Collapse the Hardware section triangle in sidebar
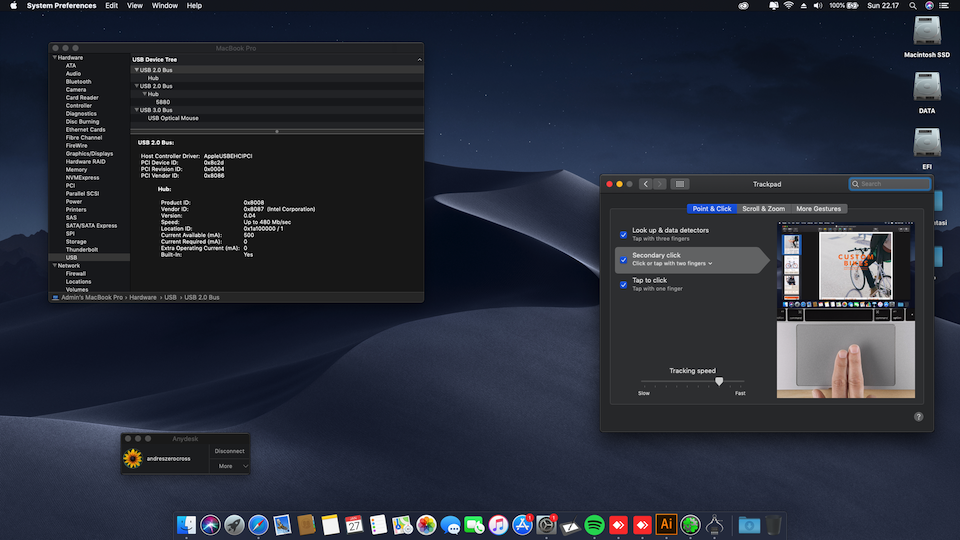The image size is (960, 540). tap(54, 58)
